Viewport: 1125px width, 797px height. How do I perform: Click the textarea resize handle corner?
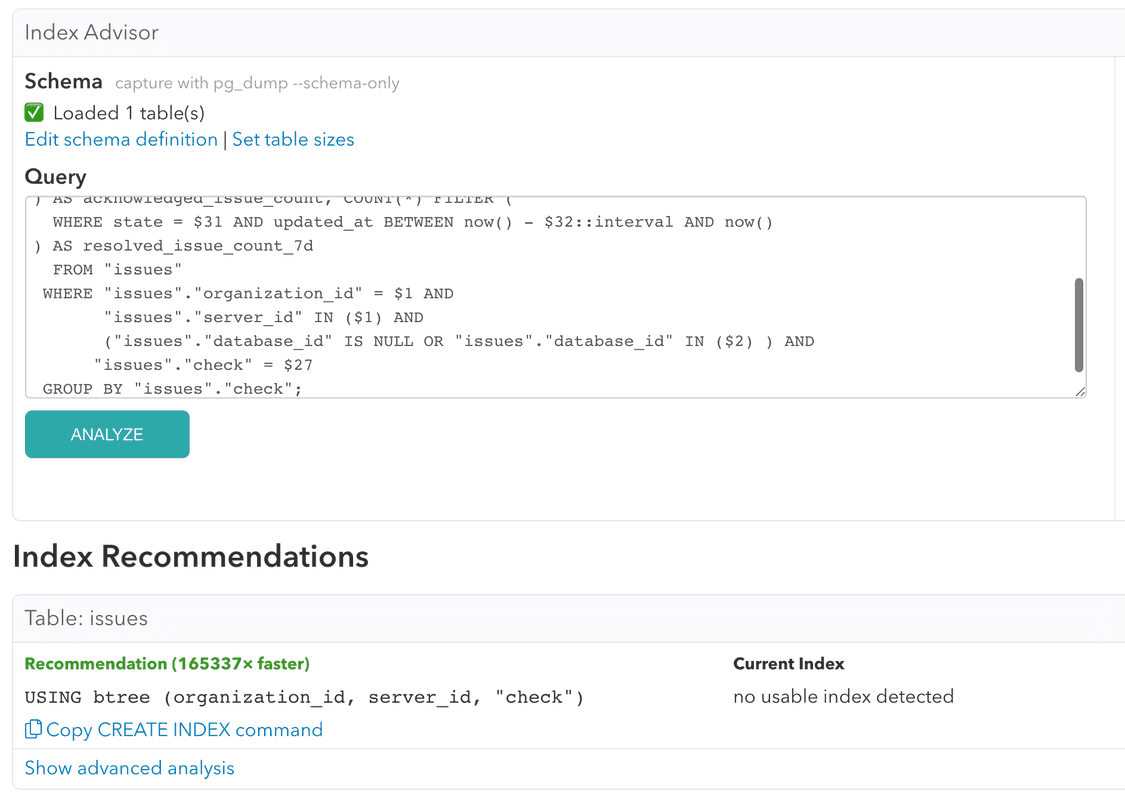pyautogui.click(x=1079, y=390)
